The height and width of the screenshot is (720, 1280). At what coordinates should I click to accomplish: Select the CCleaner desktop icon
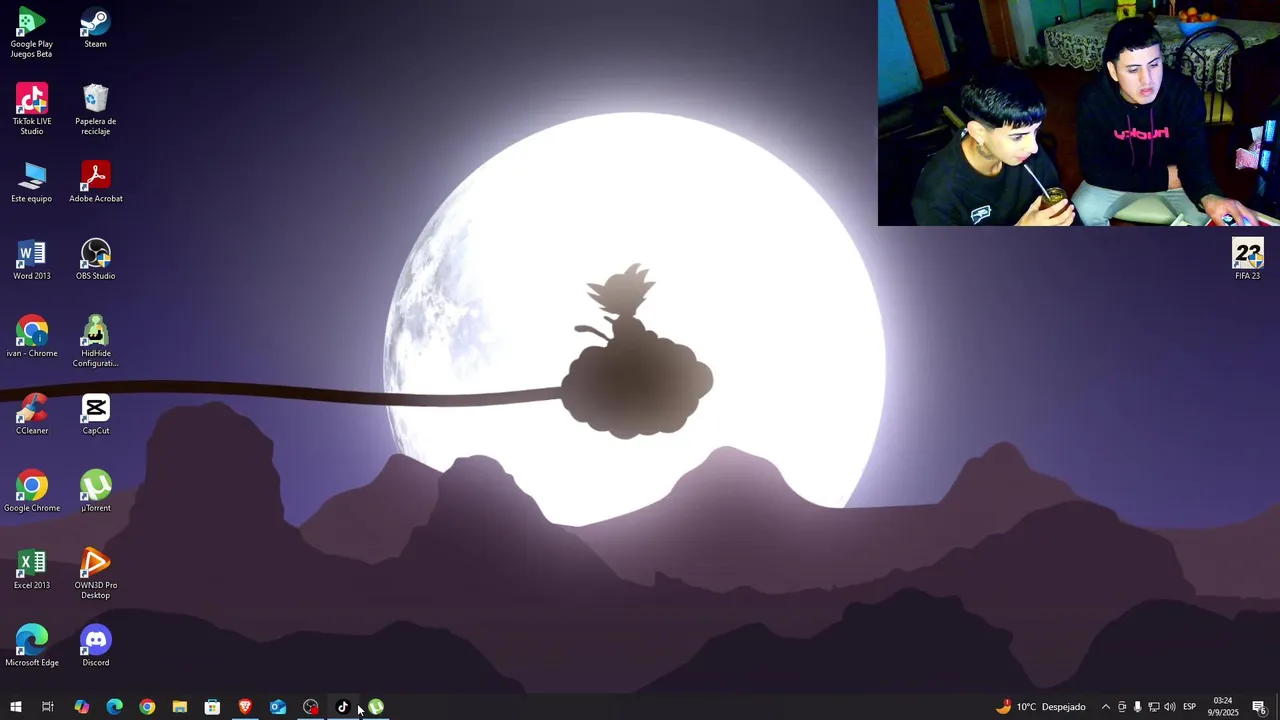tap(32, 414)
